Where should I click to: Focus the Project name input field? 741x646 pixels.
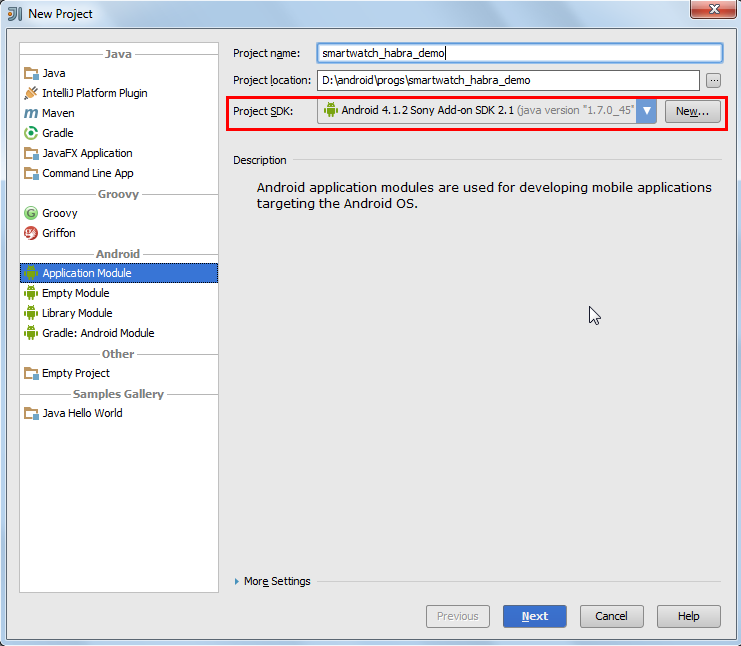(520, 53)
